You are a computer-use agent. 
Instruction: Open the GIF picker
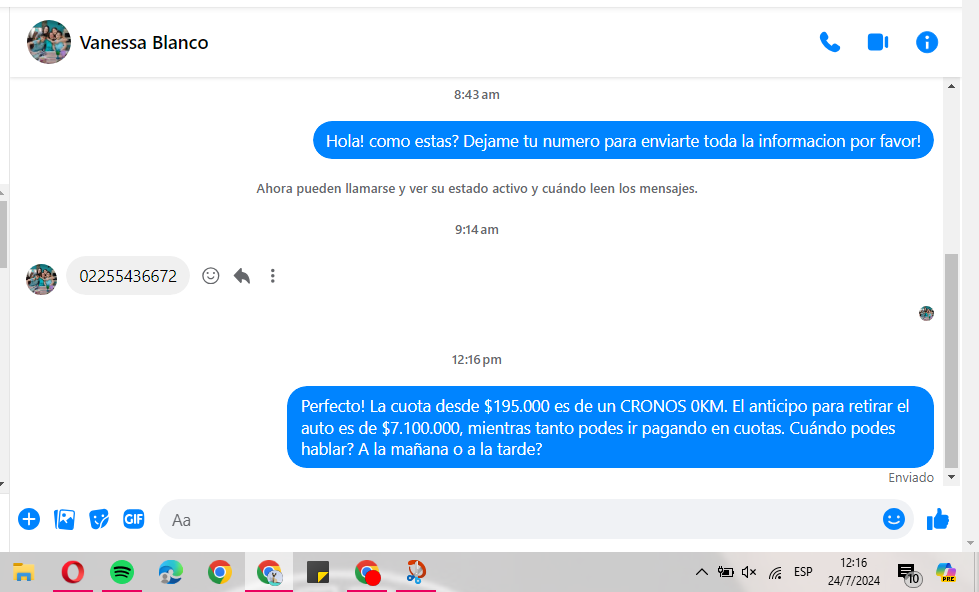click(134, 519)
